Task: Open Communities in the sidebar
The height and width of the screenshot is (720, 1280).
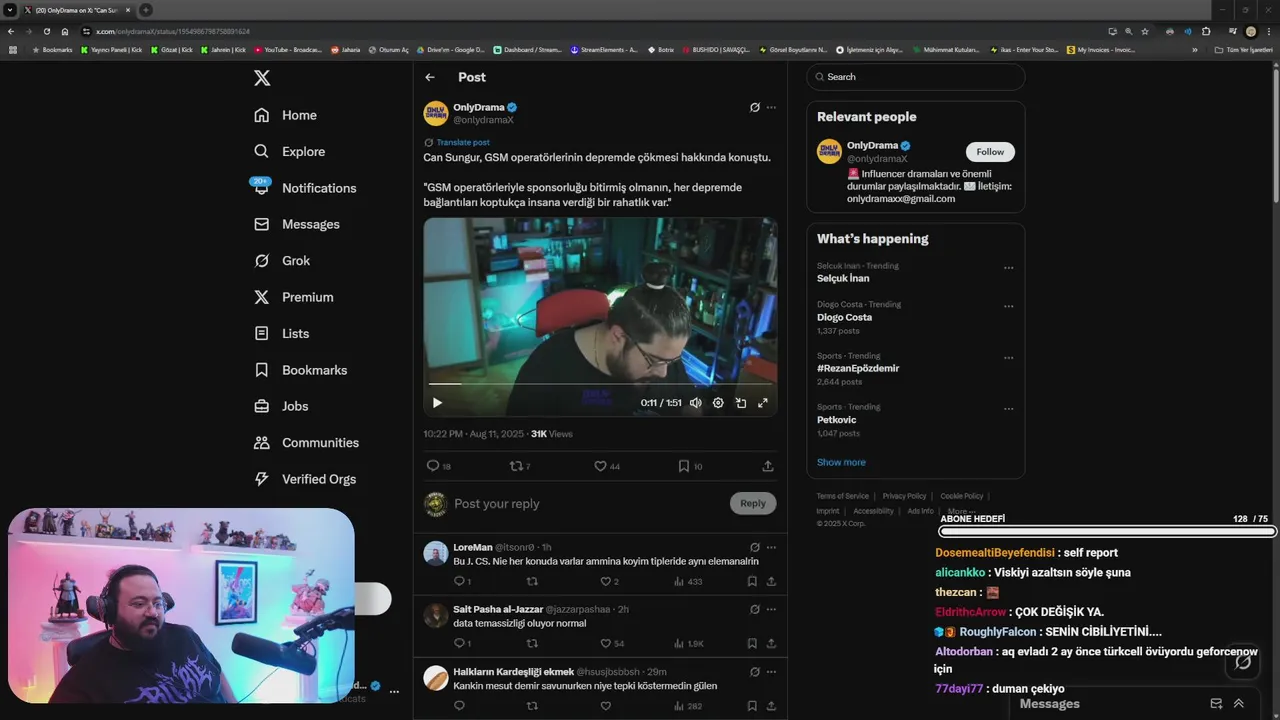Action: click(x=307, y=443)
